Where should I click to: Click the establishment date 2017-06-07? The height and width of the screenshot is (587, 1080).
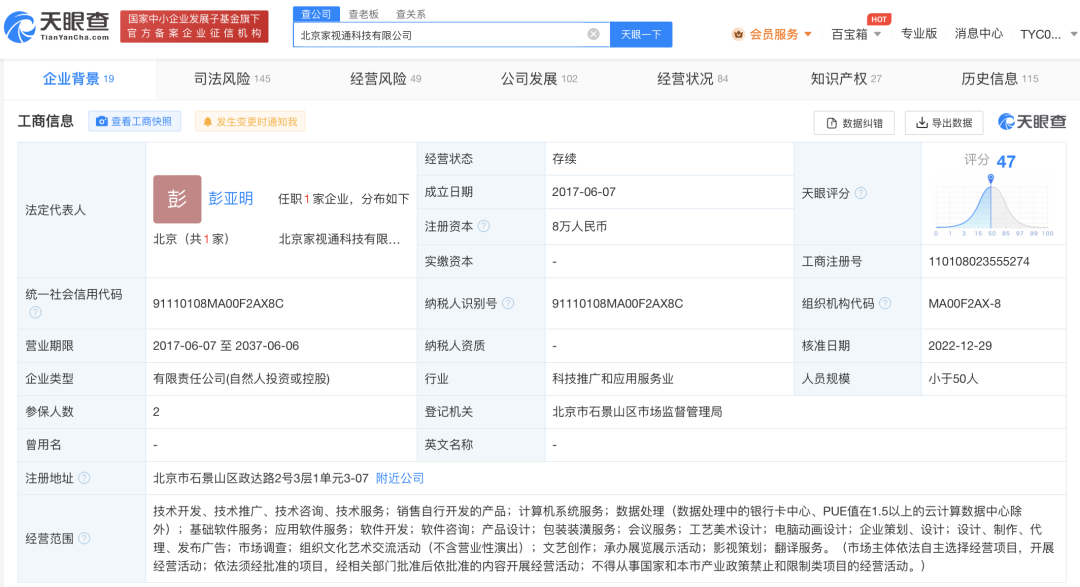click(x=583, y=192)
